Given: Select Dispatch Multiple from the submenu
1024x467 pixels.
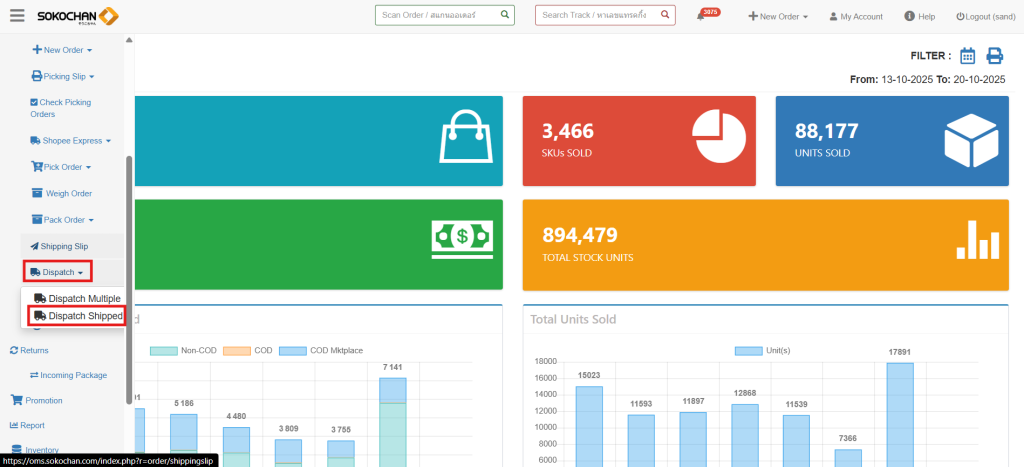Looking at the screenshot, I should click(x=77, y=298).
